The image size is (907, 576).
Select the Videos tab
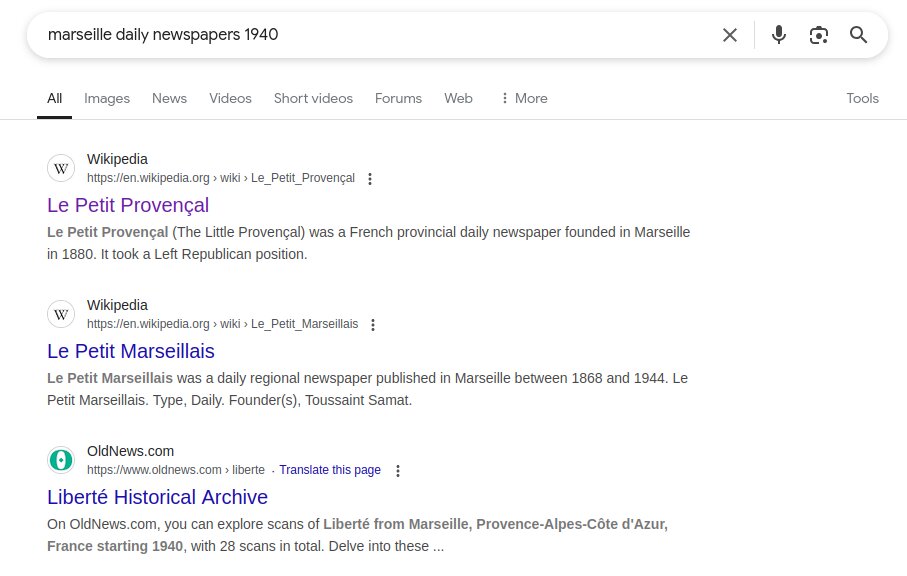click(230, 98)
